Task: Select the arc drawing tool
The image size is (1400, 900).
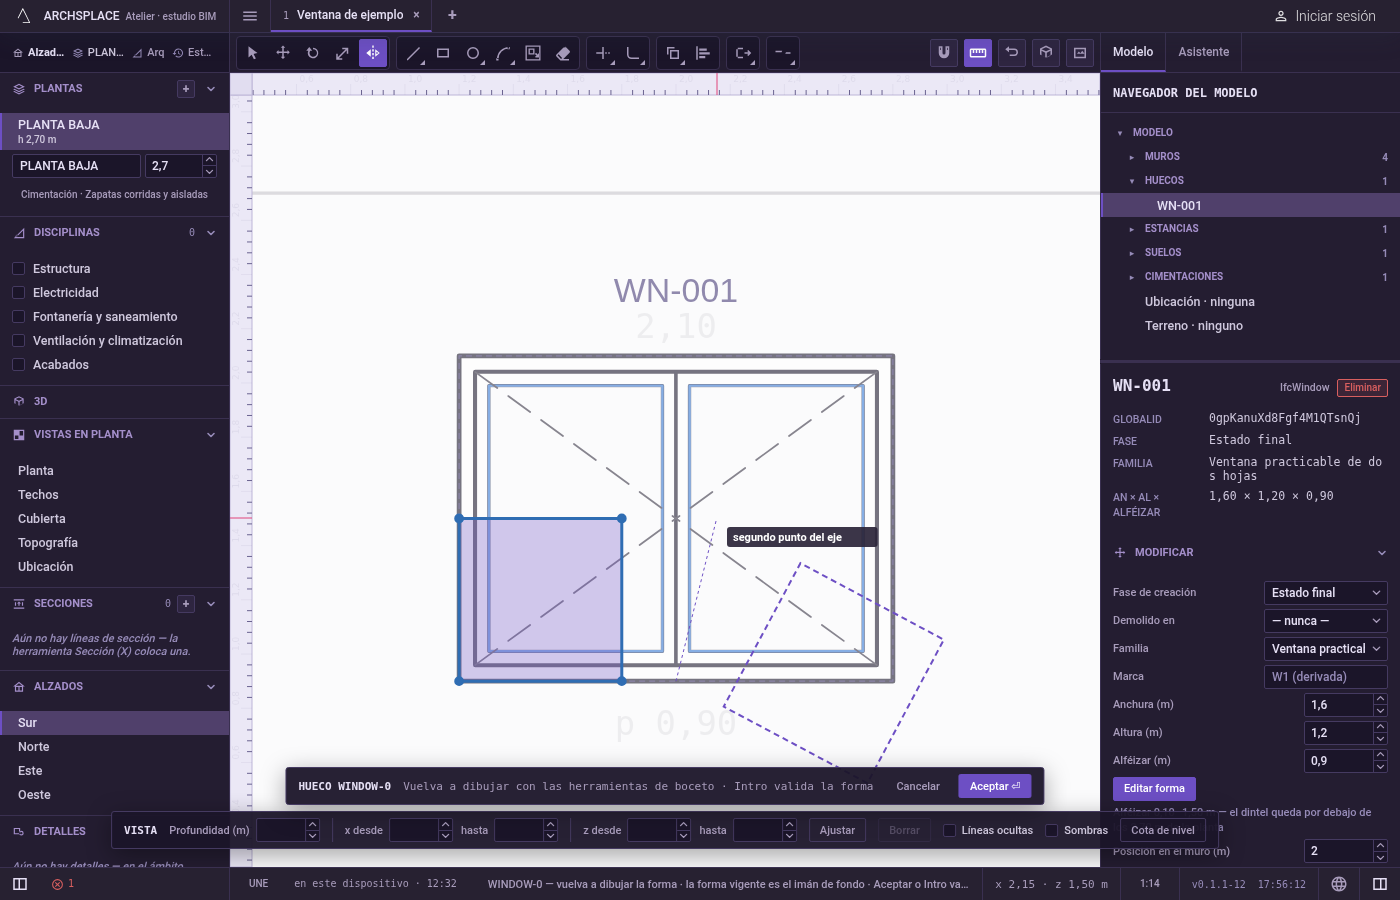Action: tap(503, 53)
